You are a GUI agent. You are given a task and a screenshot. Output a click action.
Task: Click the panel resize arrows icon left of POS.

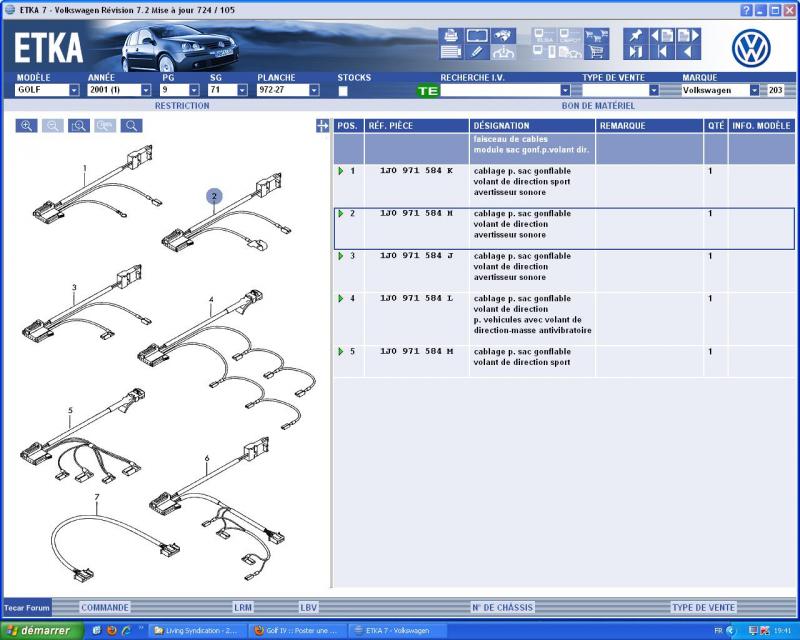[x=322, y=126]
